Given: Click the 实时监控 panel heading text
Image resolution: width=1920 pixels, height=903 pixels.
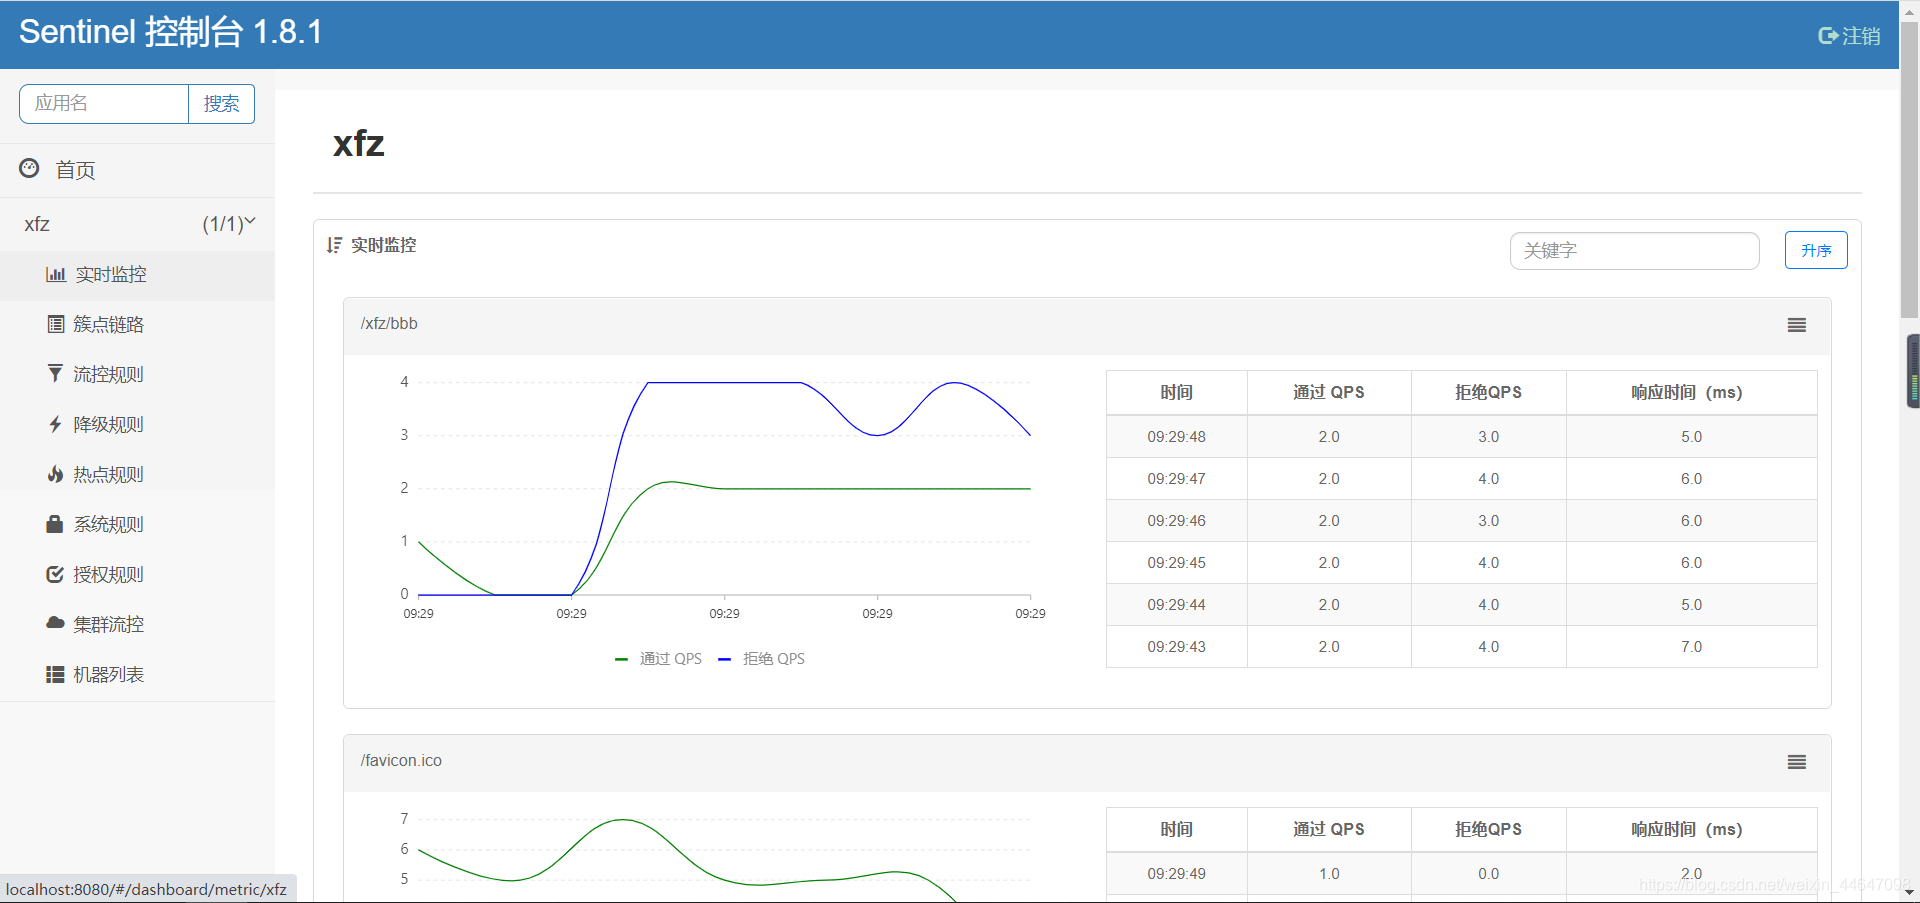Looking at the screenshot, I should (x=384, y=245).
